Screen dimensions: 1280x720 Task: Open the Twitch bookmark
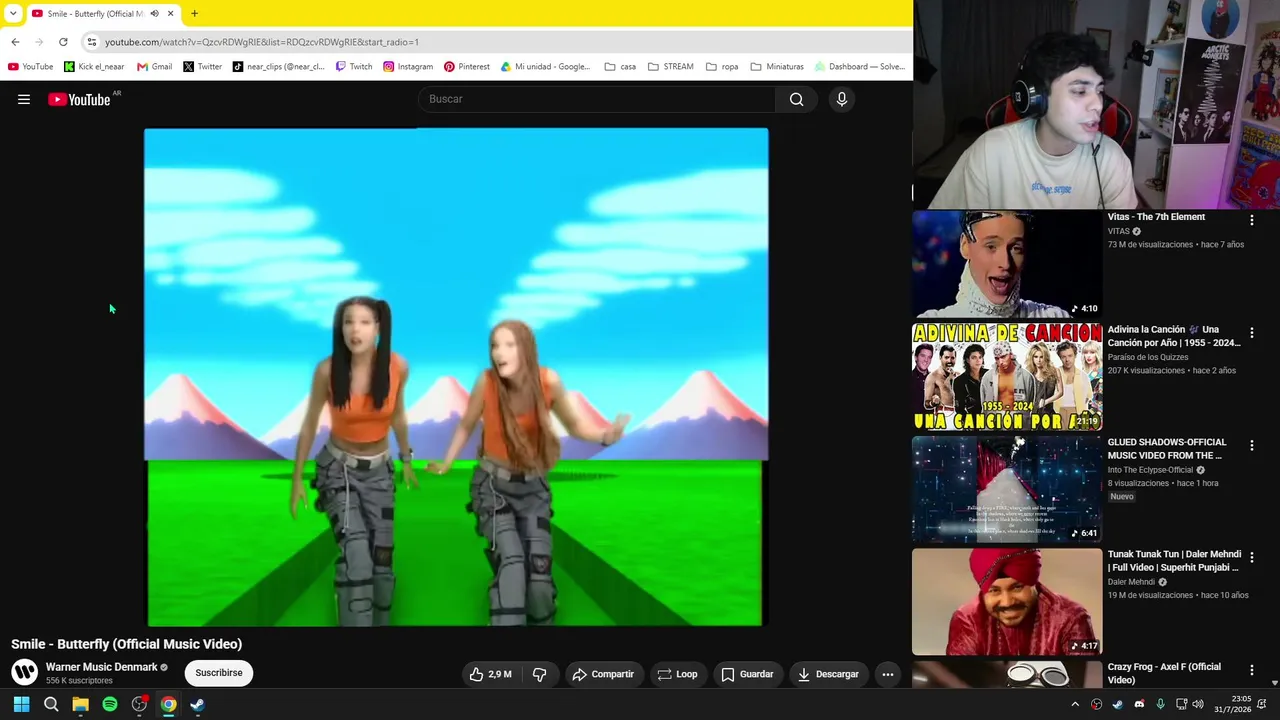pos(354,67)
